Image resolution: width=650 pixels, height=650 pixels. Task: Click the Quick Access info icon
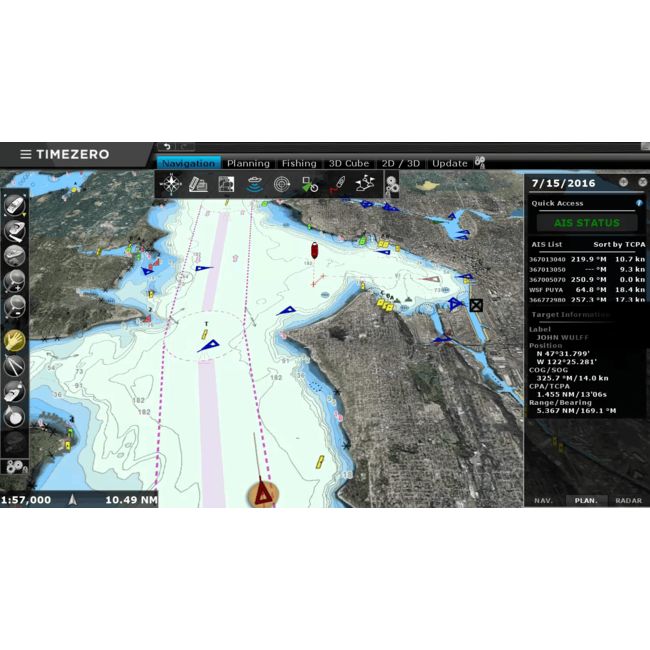pyautogui.click(x=639, y=203)
